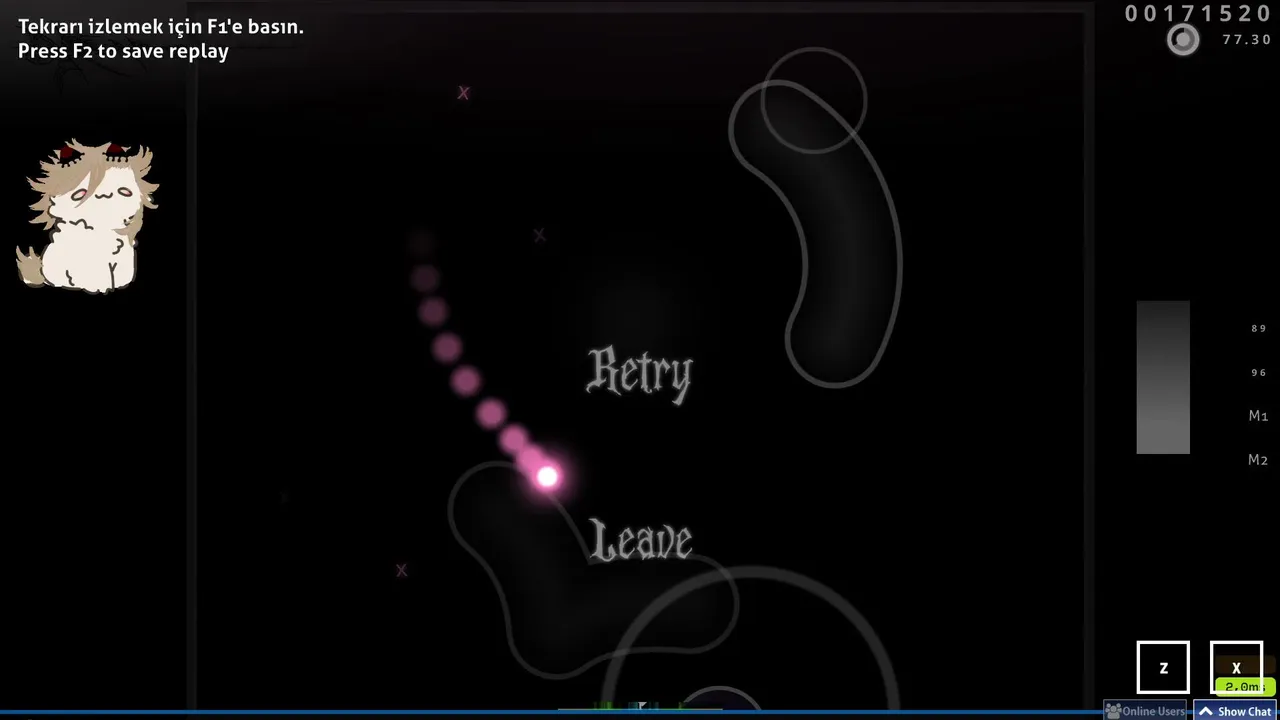Click the "Tekrarı izlemek için F1'e basın." message
Viewport: 1280px width, 720px height.
pos(161,27)
